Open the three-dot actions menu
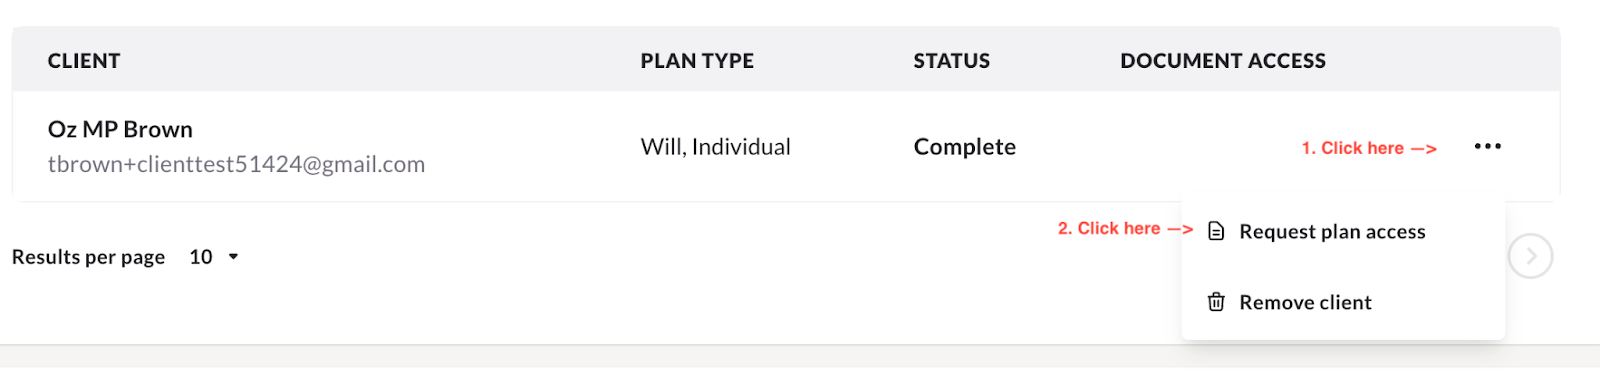Viewport: 1600px width, 376px height. click(x=1487, y=147)
